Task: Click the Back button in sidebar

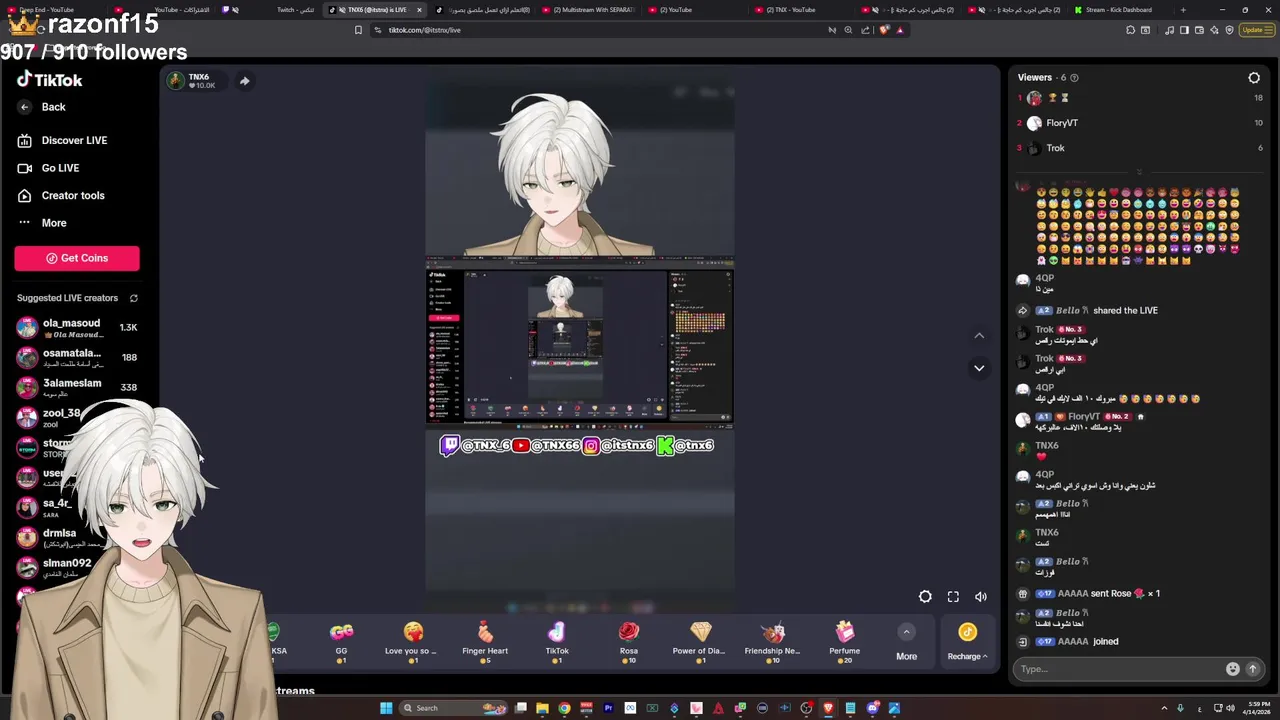Action: click(x=42, y=107)
